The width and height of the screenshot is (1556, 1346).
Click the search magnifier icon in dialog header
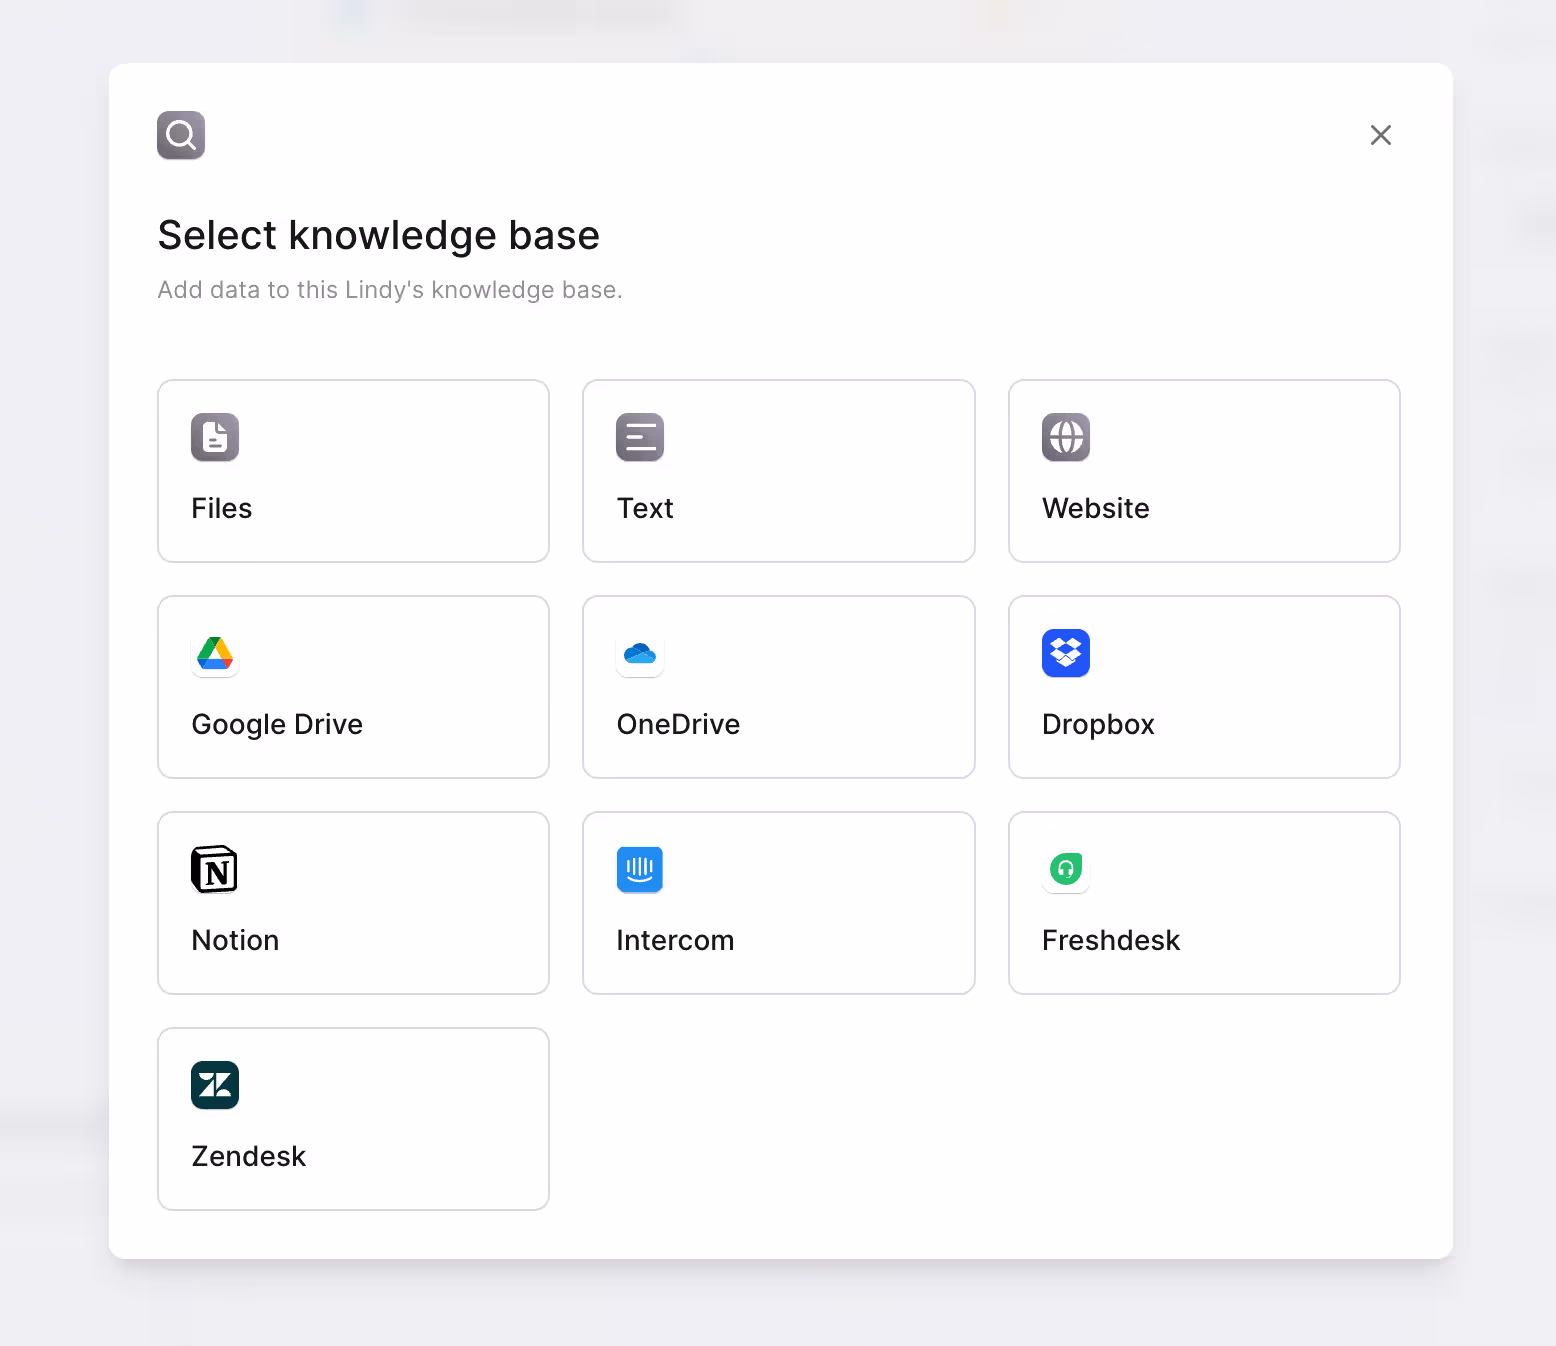(181, 135)
